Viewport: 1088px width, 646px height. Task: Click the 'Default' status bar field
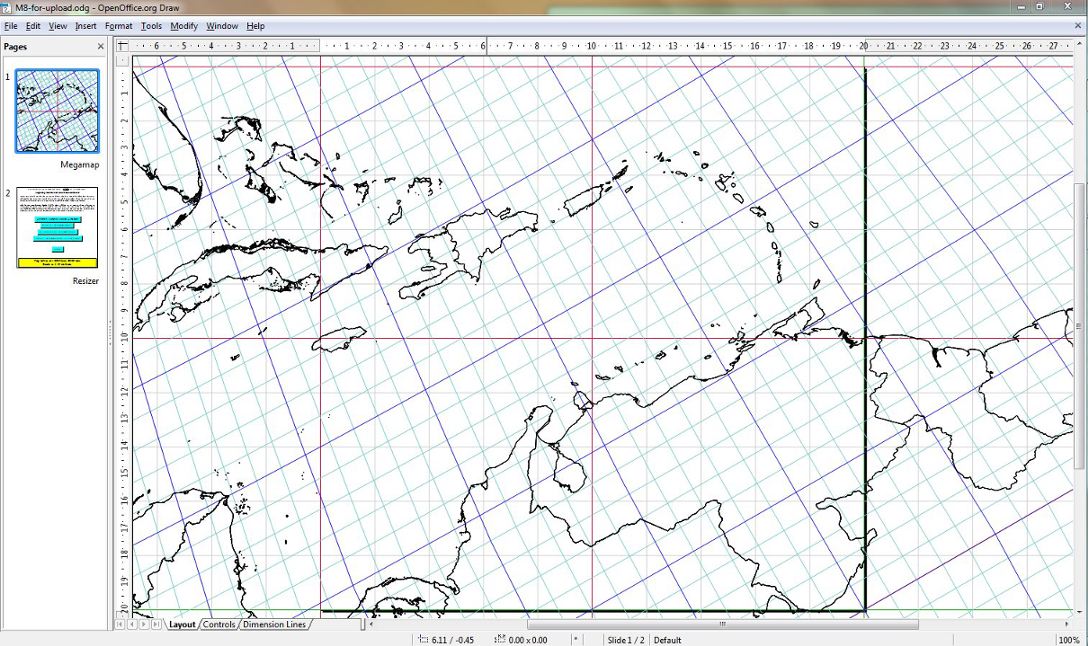(x=668, y=640)
